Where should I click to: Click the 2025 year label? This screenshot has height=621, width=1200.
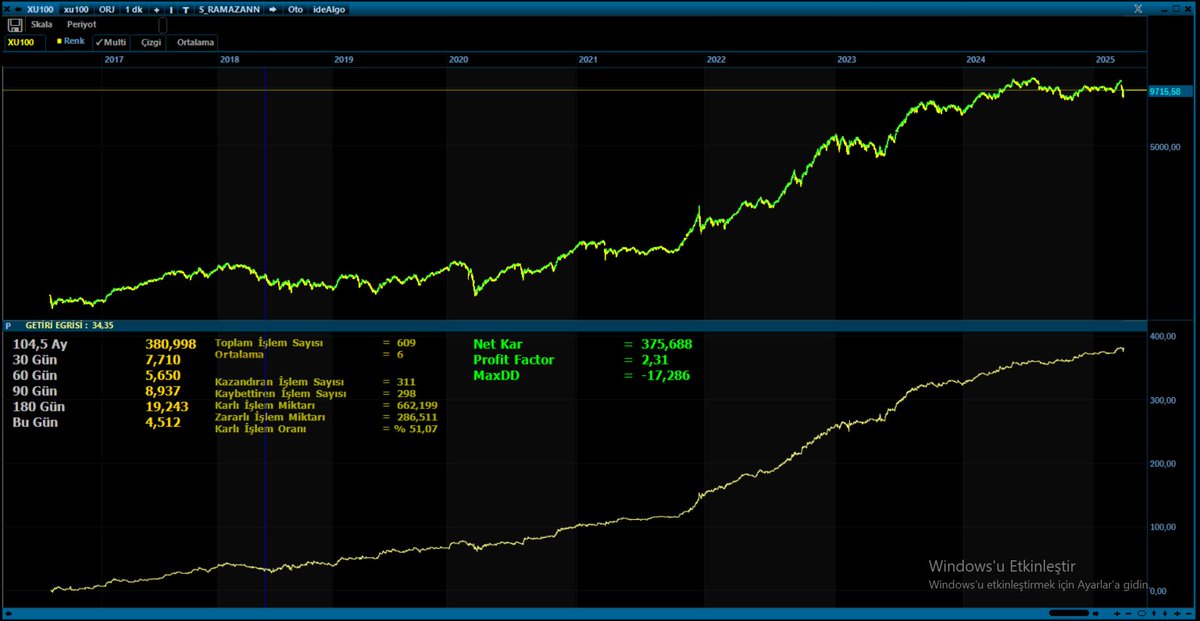click(1105, 60)
